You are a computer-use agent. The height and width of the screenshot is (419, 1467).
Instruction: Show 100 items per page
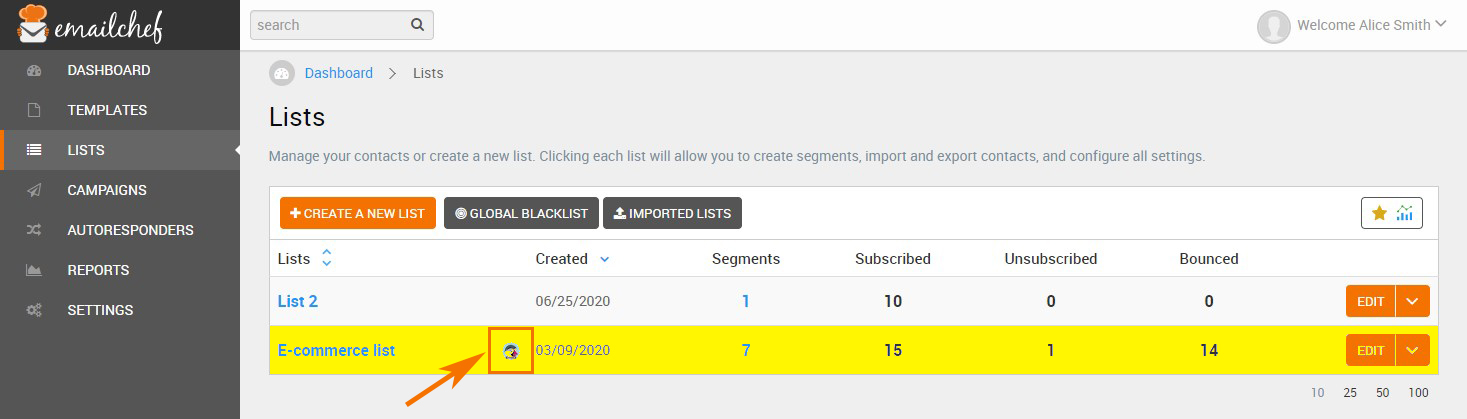pos(1418,393)
